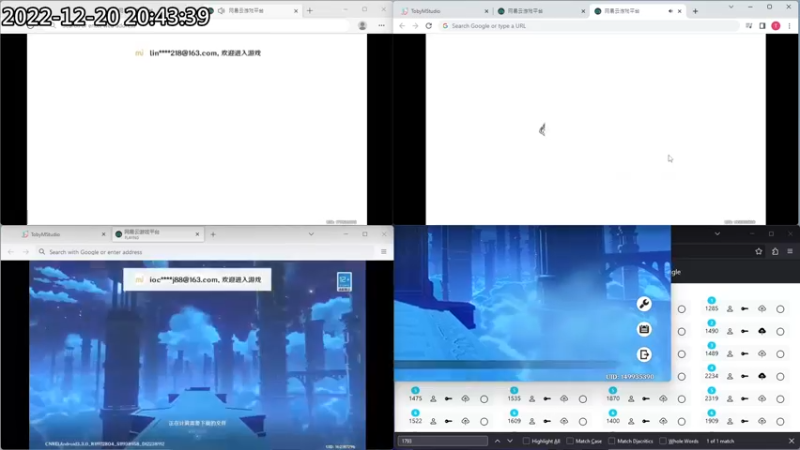Open side panel icon in Chrome toolbar

(762, 26)
